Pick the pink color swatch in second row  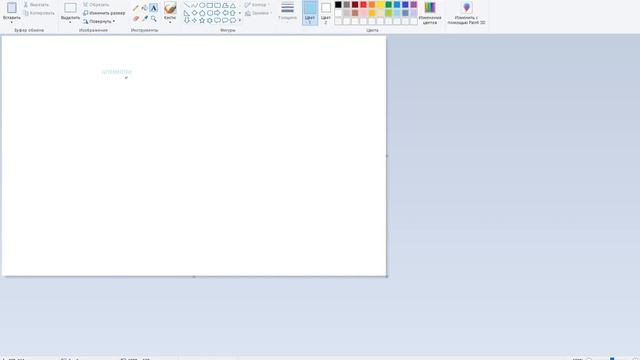(363, 13)
